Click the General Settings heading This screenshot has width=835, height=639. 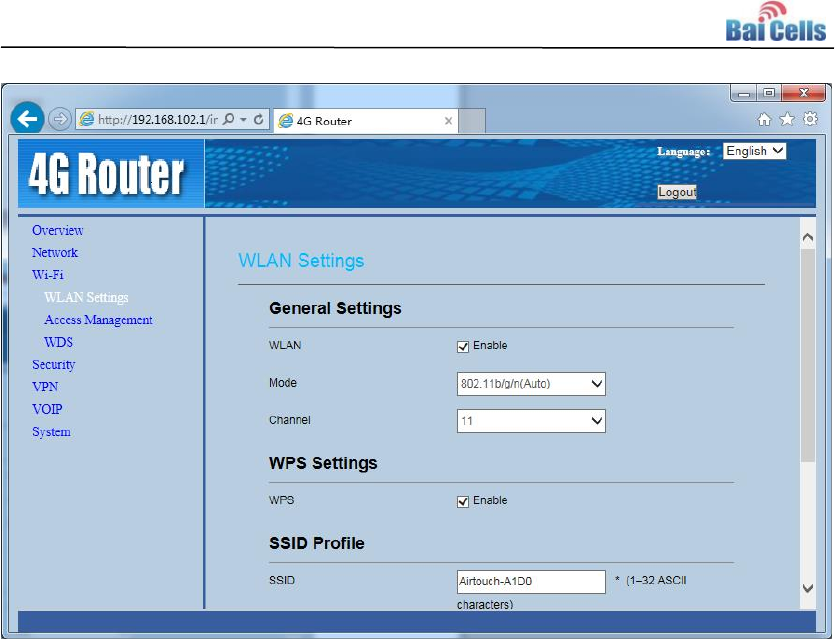335,308
